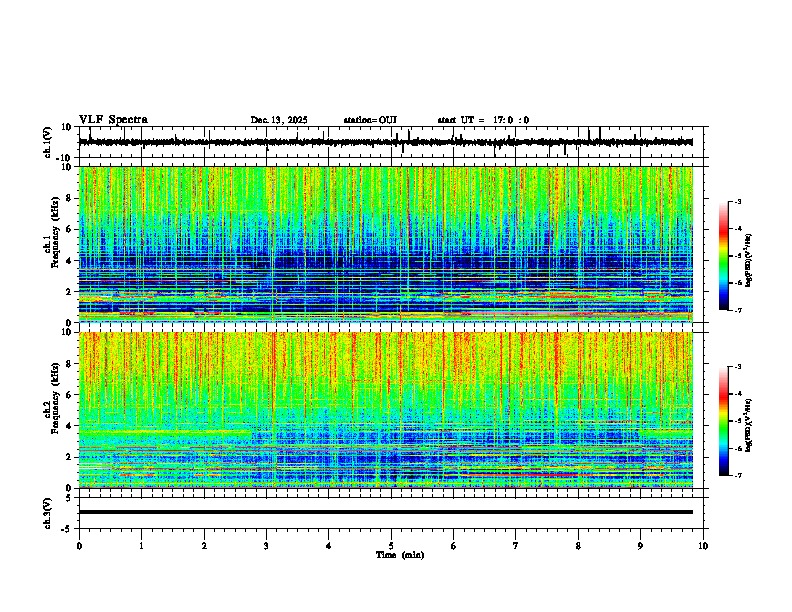
Task: Click the "9" tick on Time axis
Action: tap(640, 546)
